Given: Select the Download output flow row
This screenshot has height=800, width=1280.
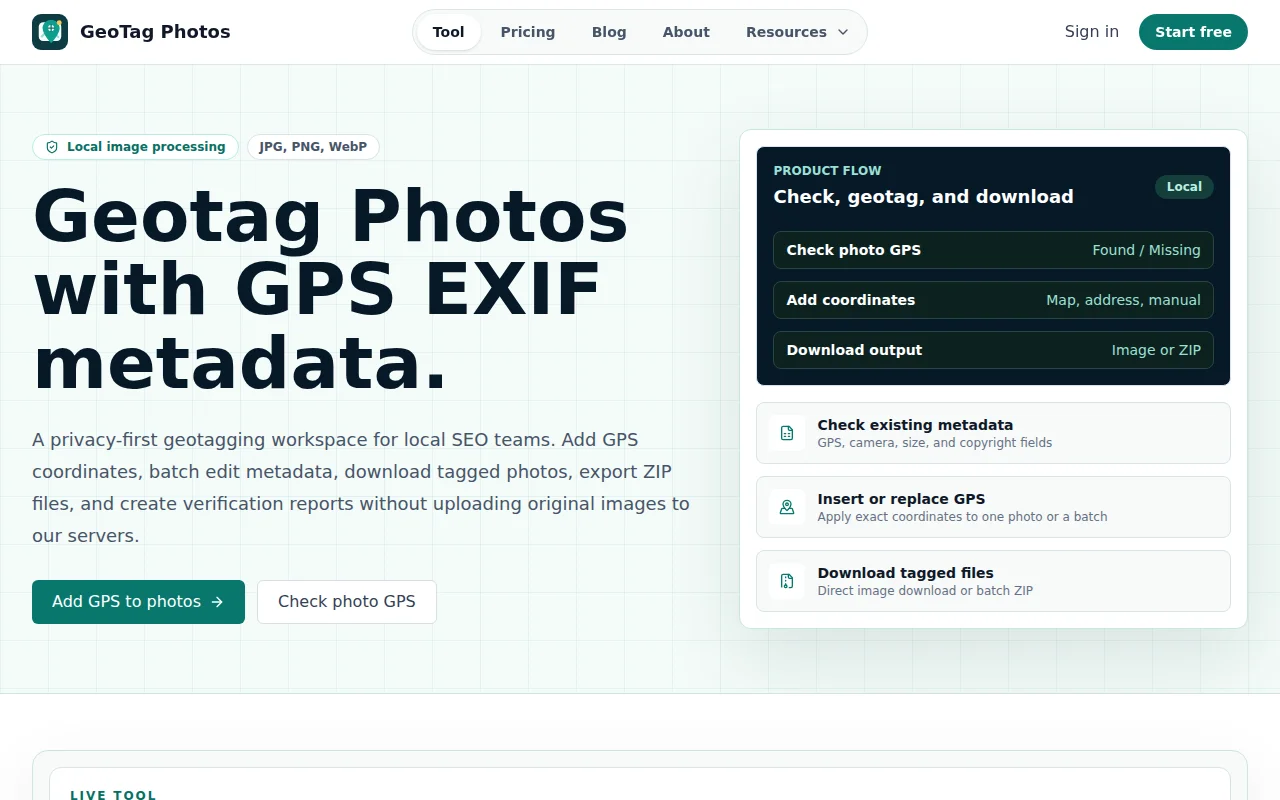Looking at the screenshot, I should pos(993,350).
